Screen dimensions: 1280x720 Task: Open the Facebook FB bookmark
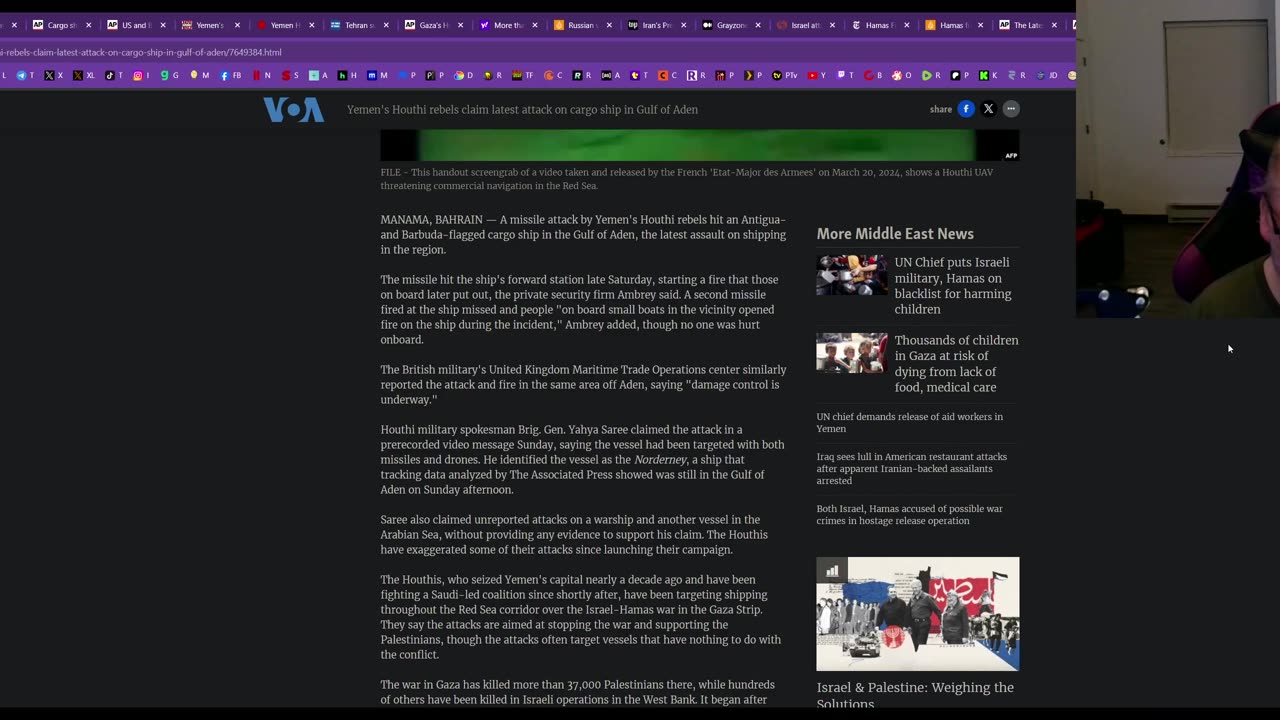point(230,75)
